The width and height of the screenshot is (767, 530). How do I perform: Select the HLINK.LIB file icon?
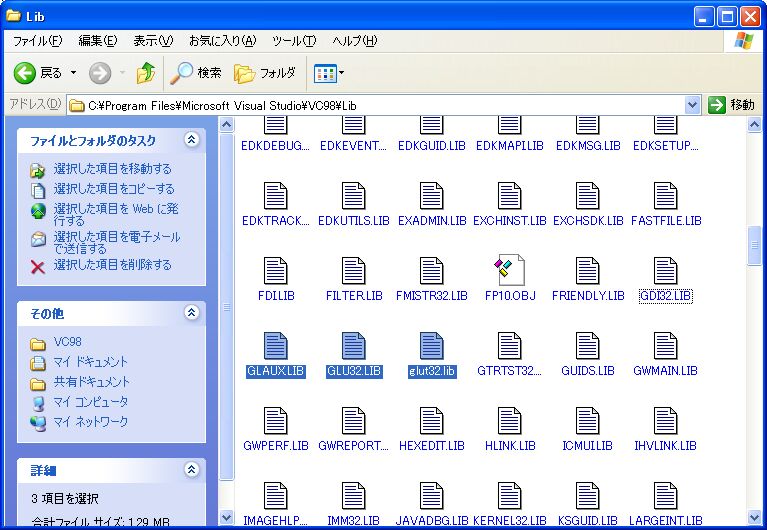[x=509, y=420]
